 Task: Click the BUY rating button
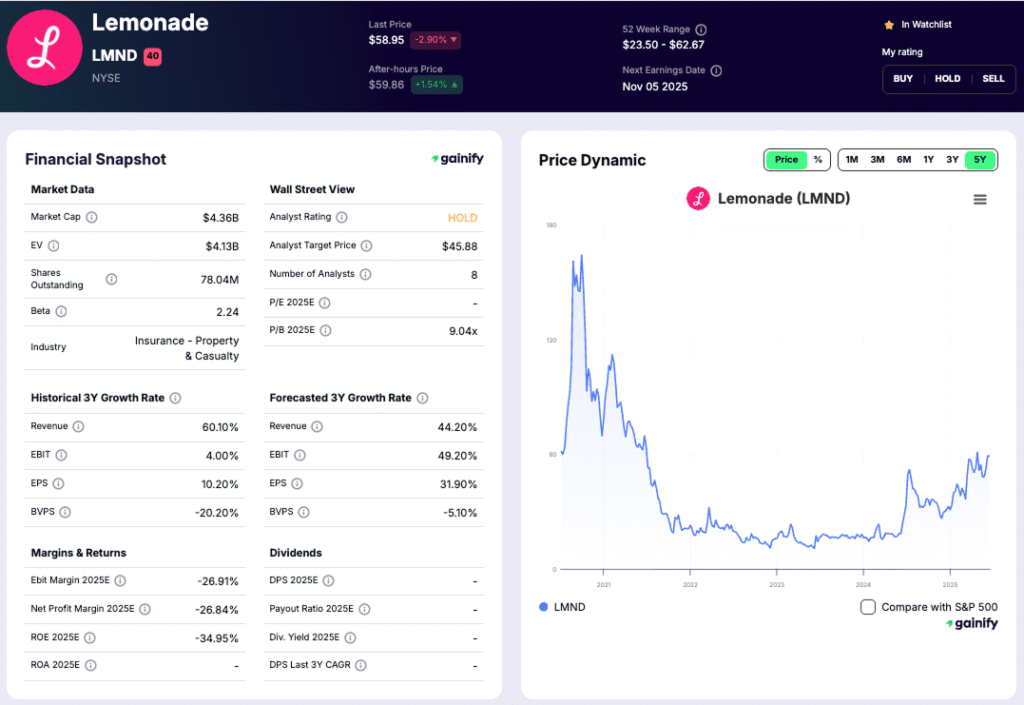coord(903,78)
